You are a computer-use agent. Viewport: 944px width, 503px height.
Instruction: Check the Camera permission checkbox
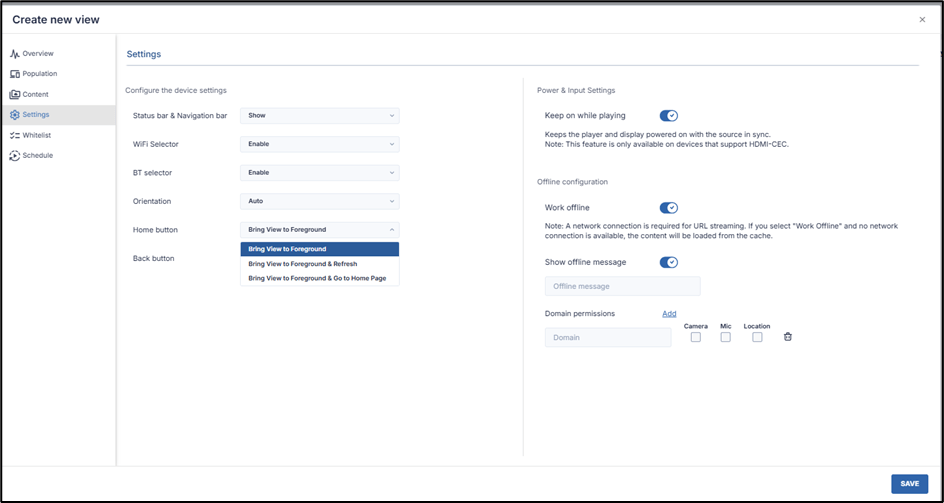click(696, 337)
